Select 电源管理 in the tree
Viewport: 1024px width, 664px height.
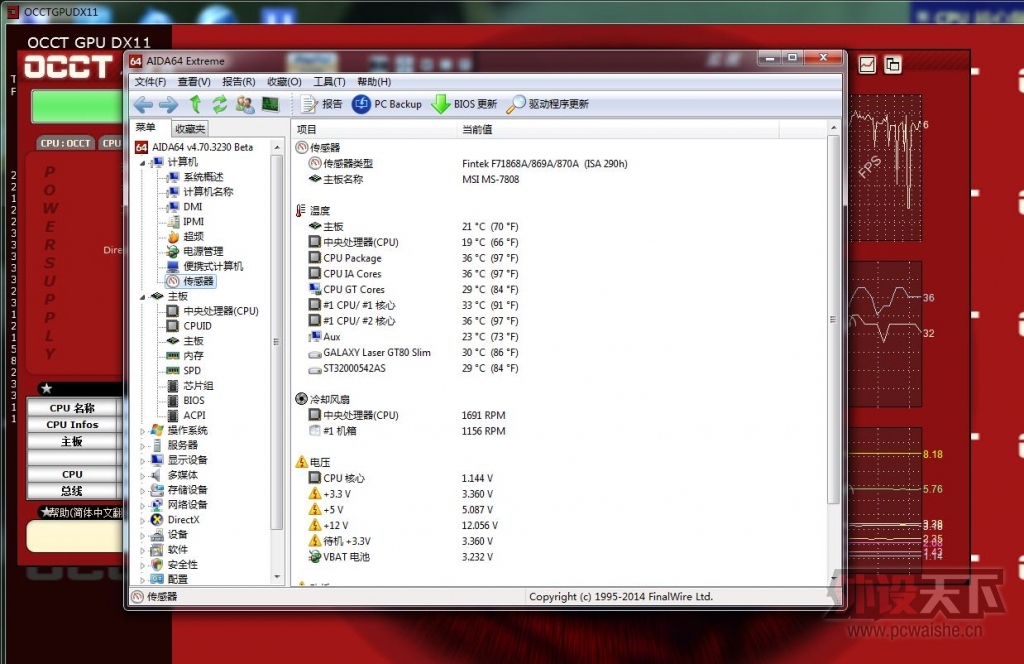coord(203,251)
